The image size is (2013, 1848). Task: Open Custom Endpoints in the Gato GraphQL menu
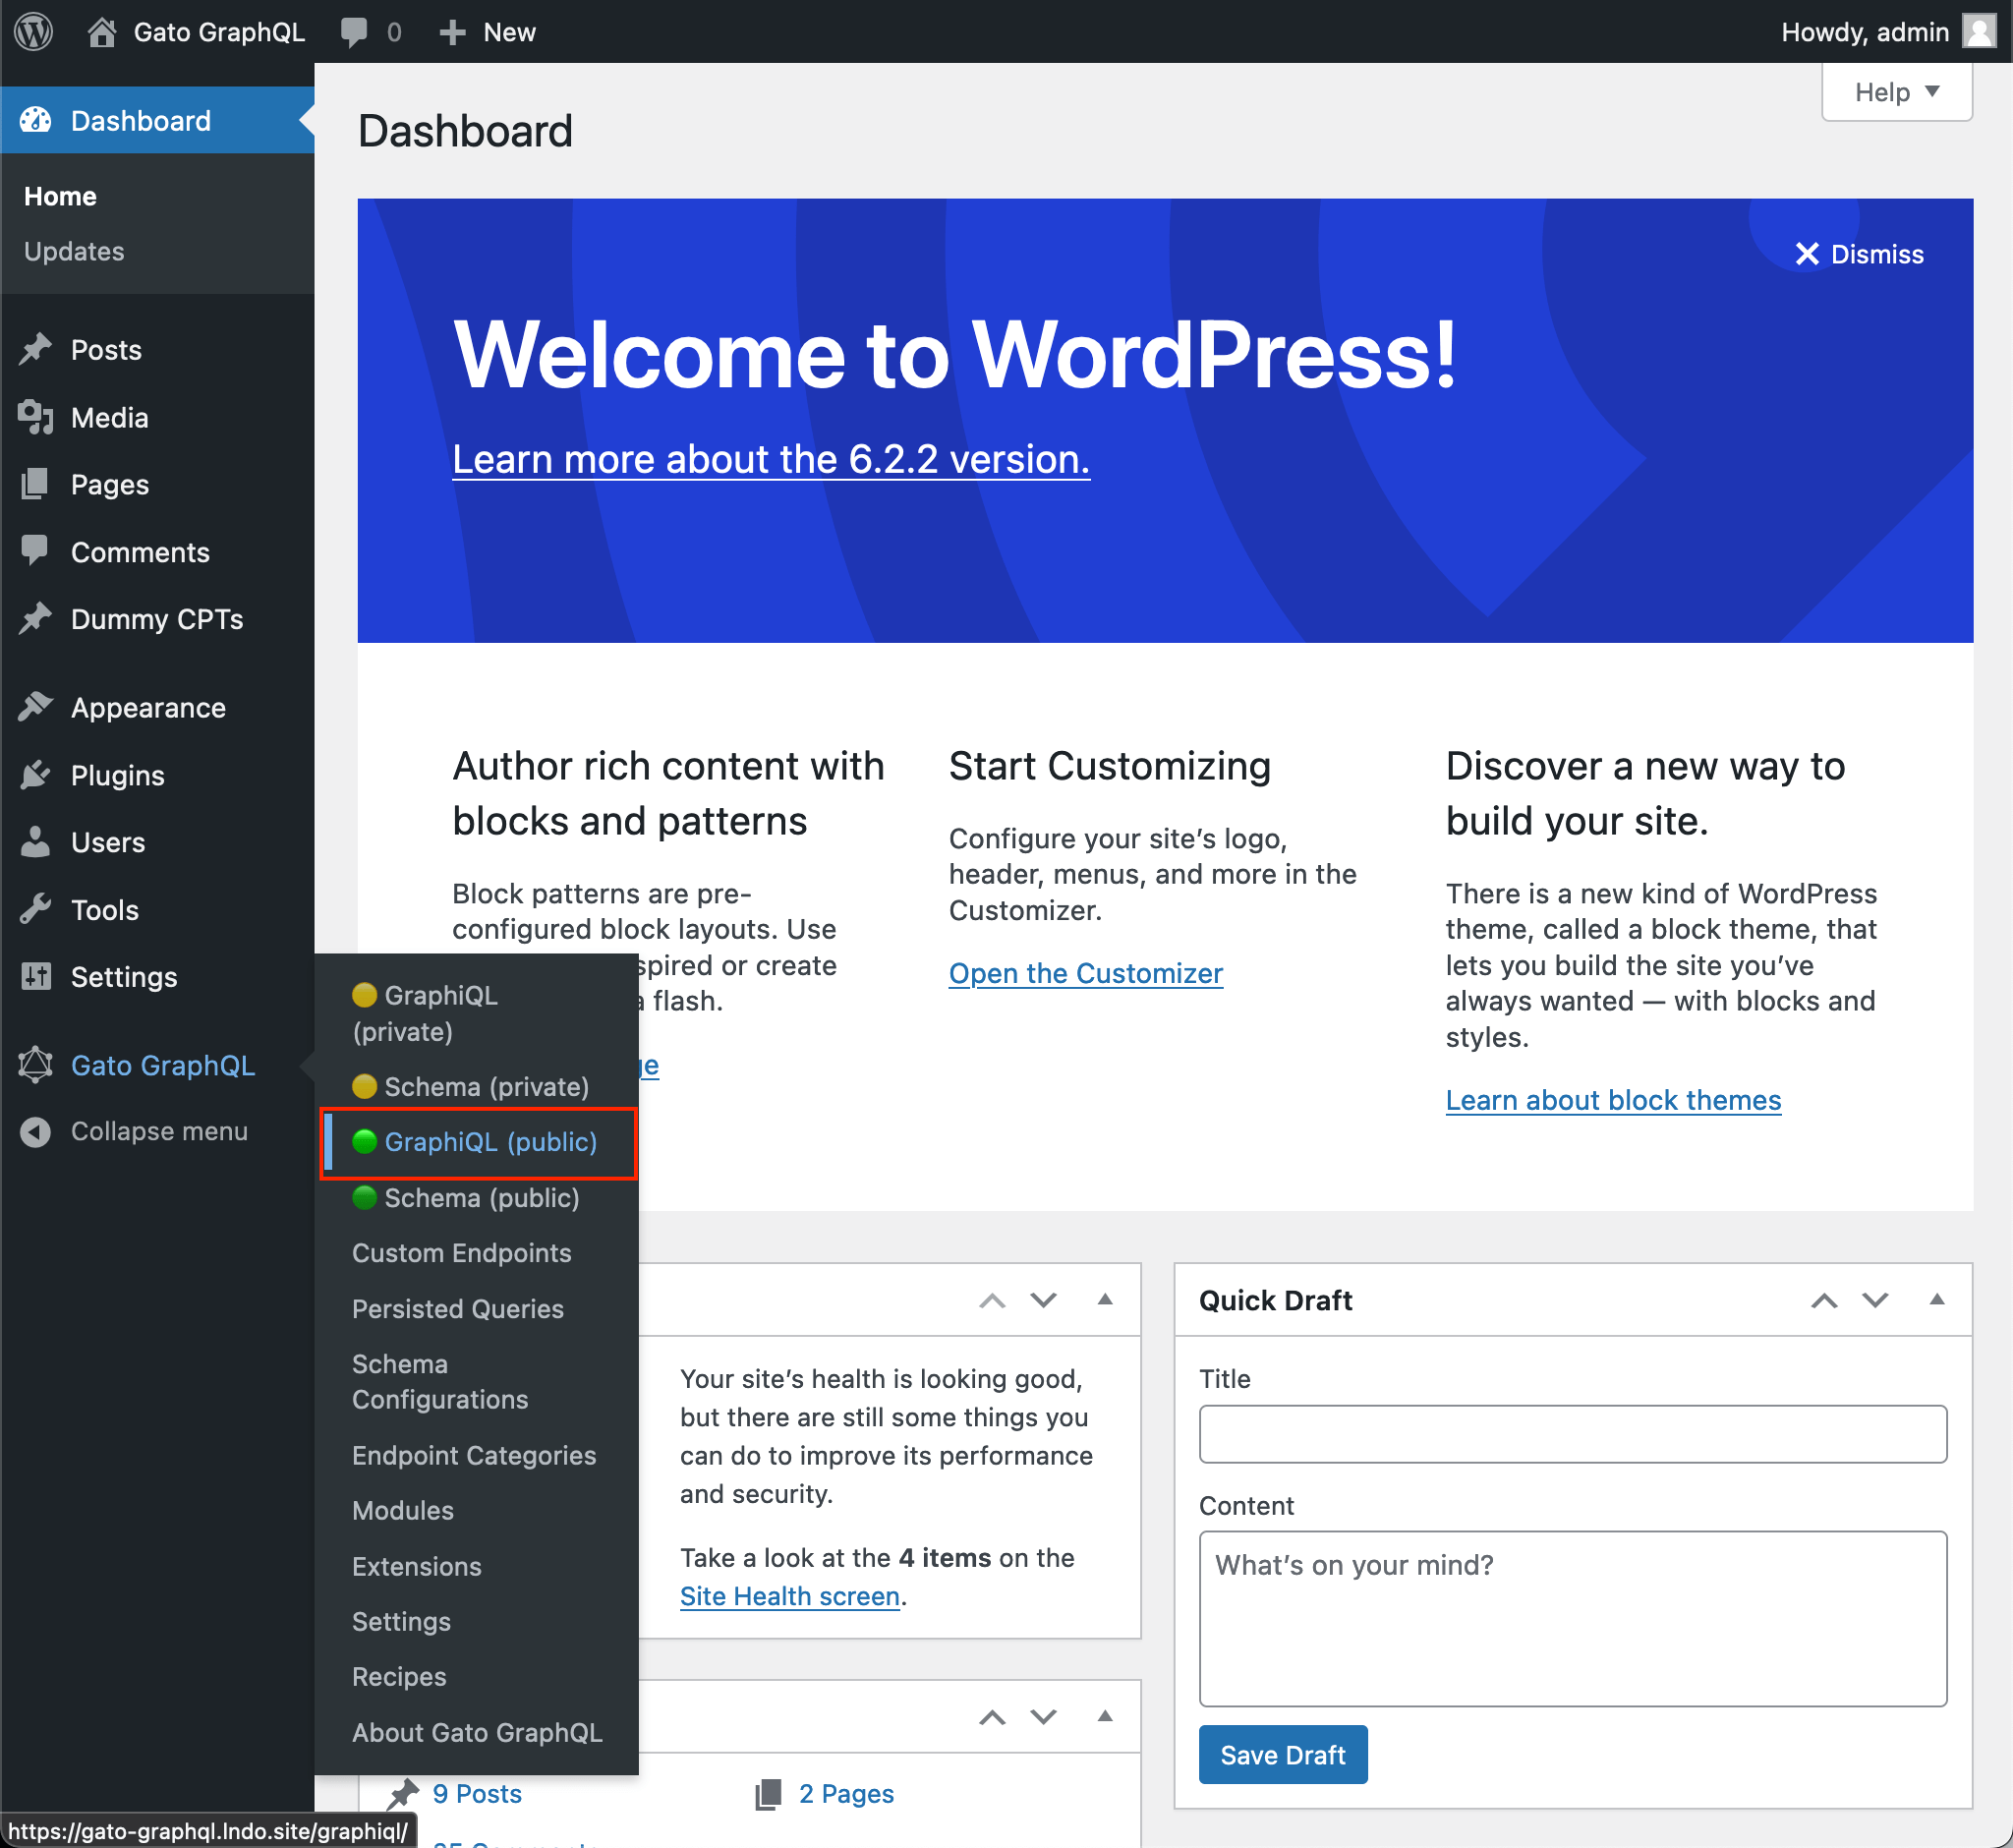click(x=462, y=1252)
